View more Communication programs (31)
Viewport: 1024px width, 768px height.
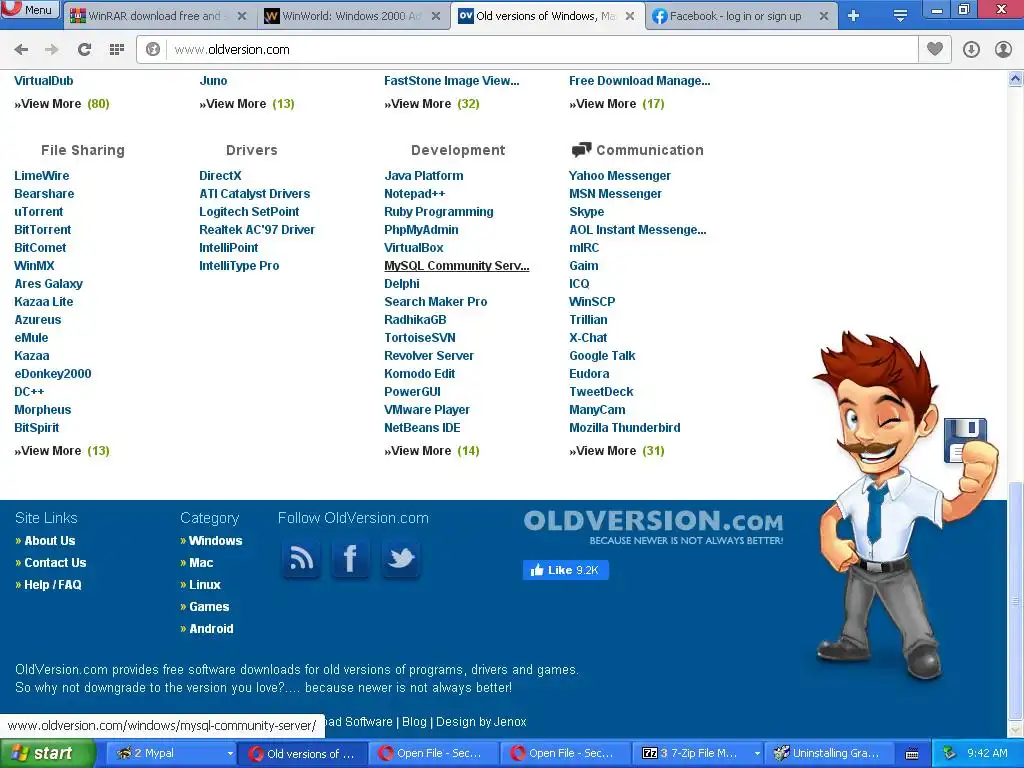click(x=616, y=451)
